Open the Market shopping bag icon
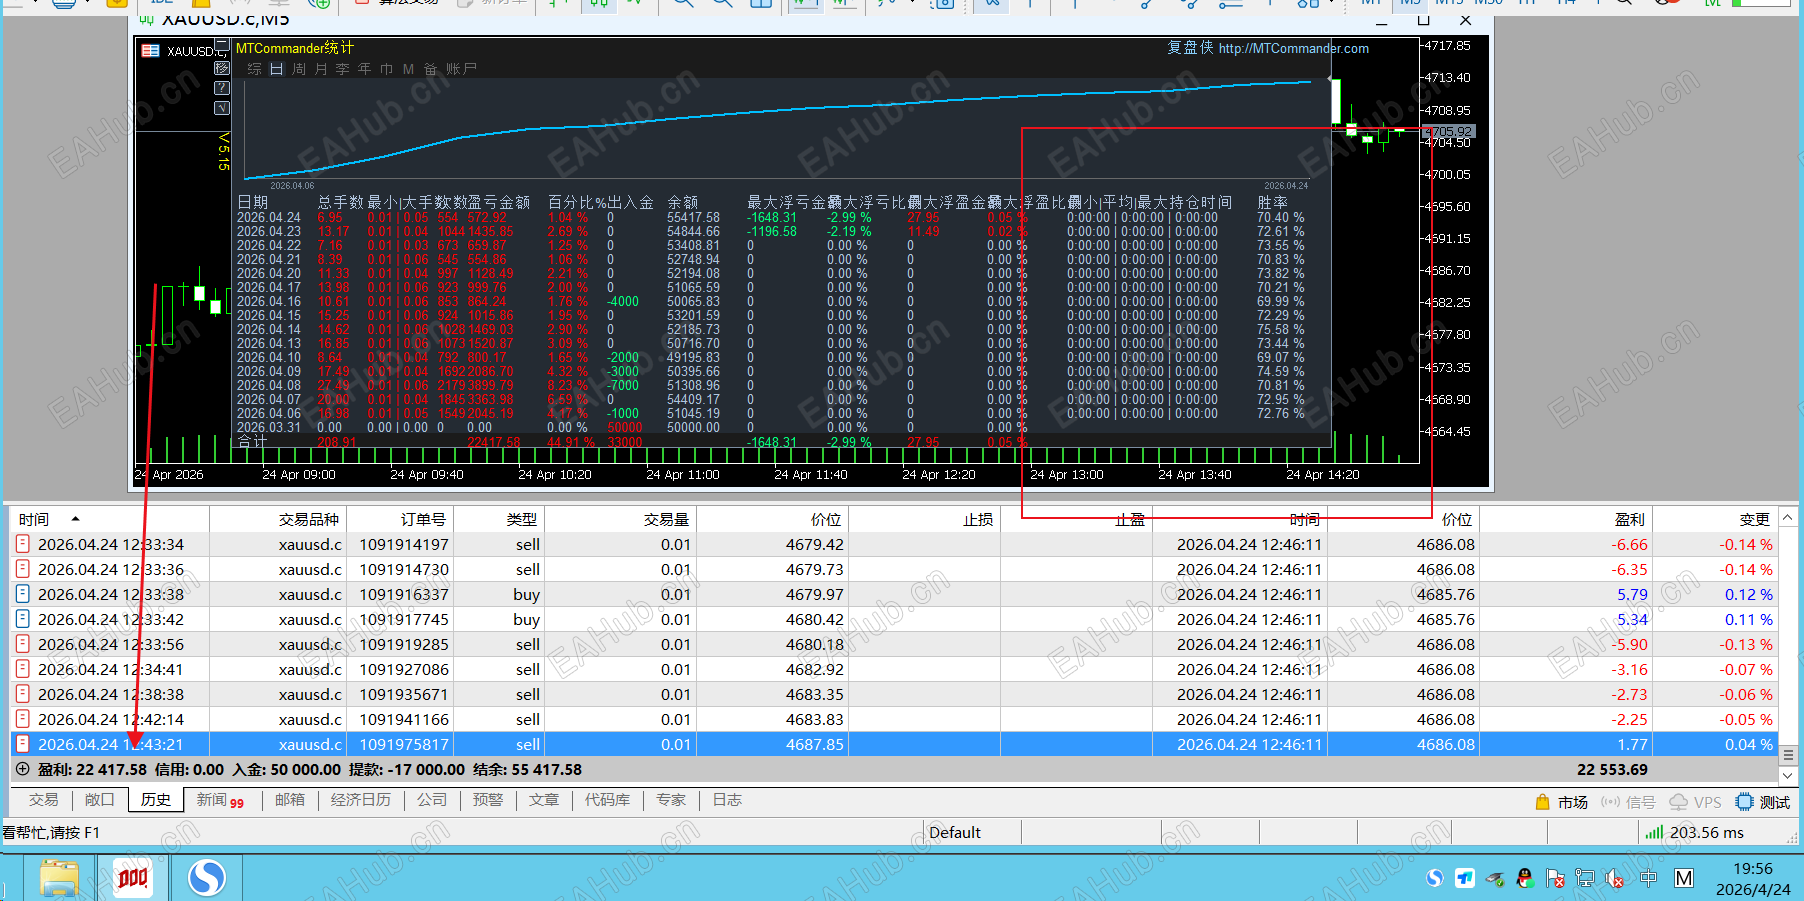The width and height of the screenshot is (1804, 901). tap(1543, 802)
